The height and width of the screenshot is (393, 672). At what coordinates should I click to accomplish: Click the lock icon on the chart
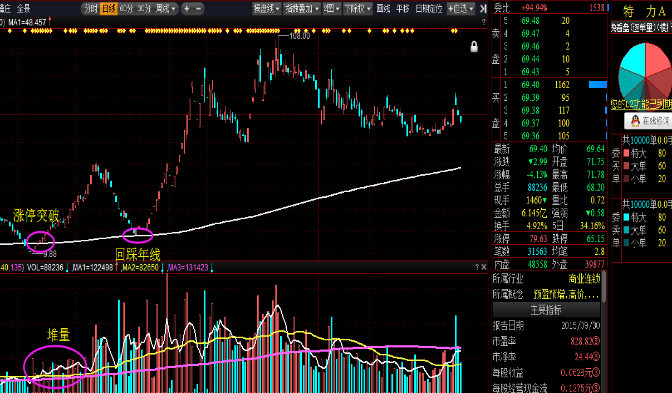[x=474, y=47]
